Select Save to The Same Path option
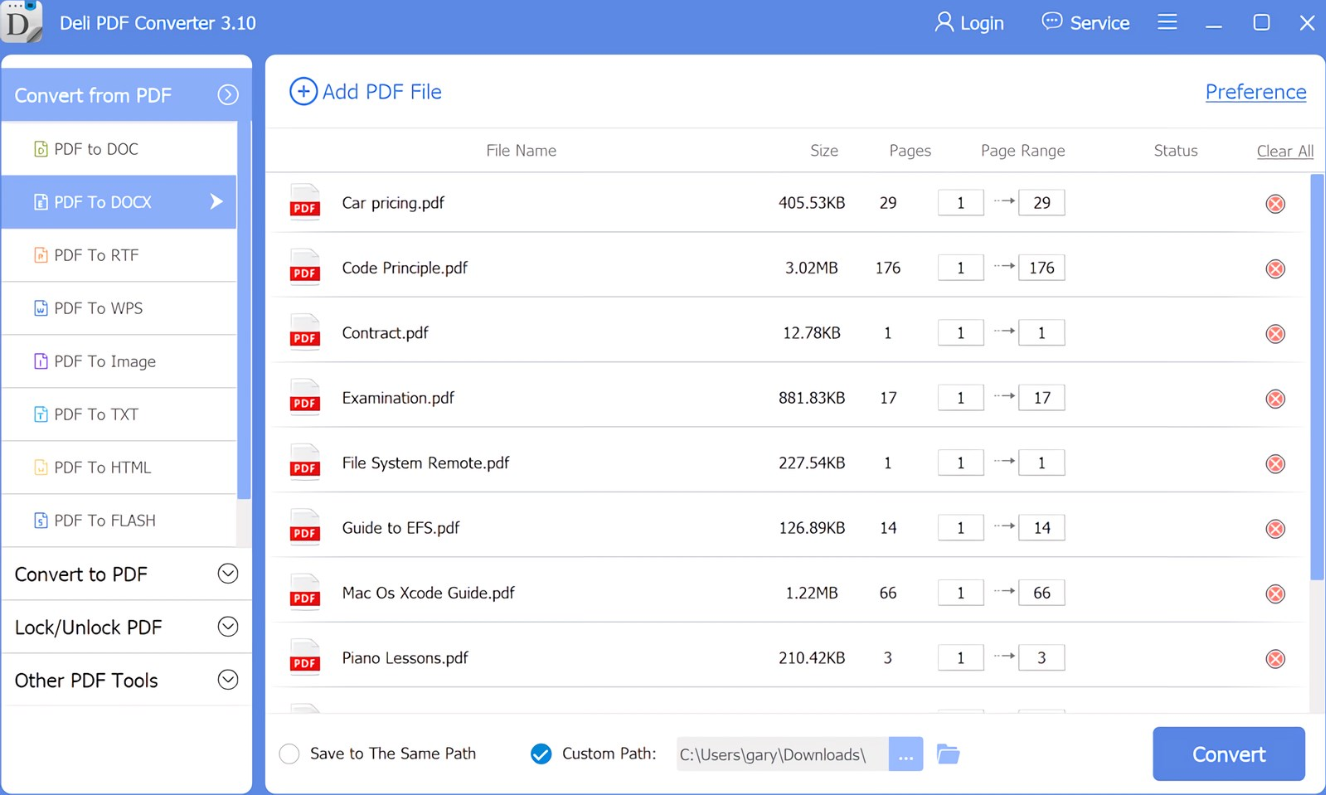1326x795 pixels. click(x=290, y=754)
